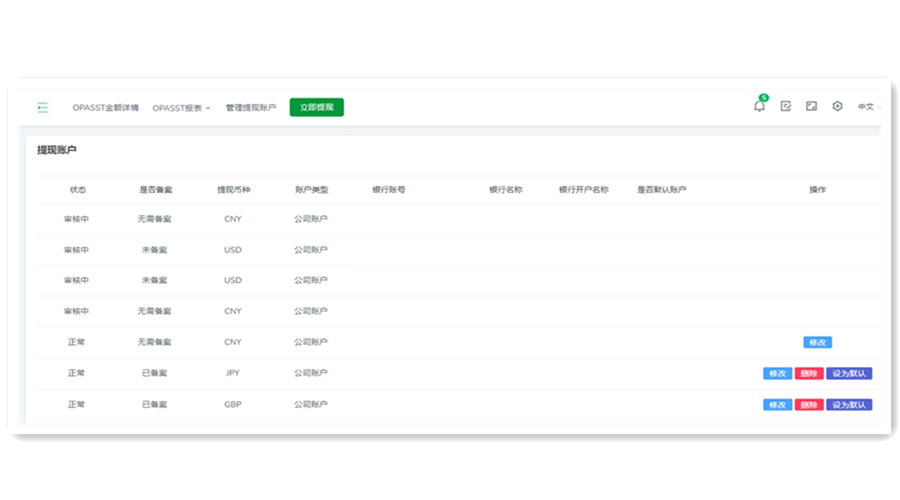
Task: Click the 操作 column header
Action: (817, 189)
